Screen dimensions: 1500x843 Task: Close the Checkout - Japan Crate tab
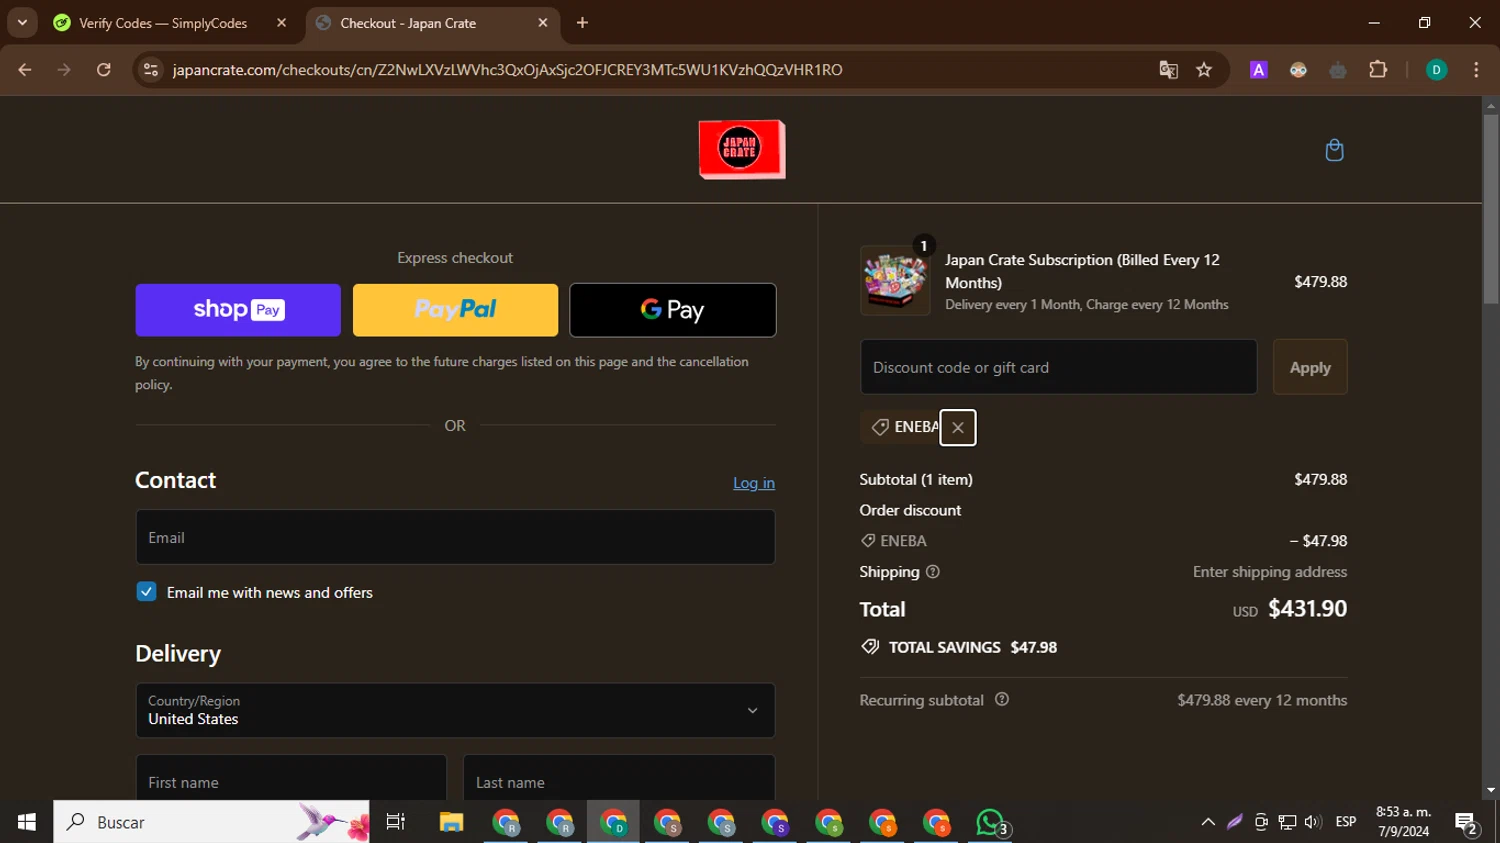pos(543,23)
